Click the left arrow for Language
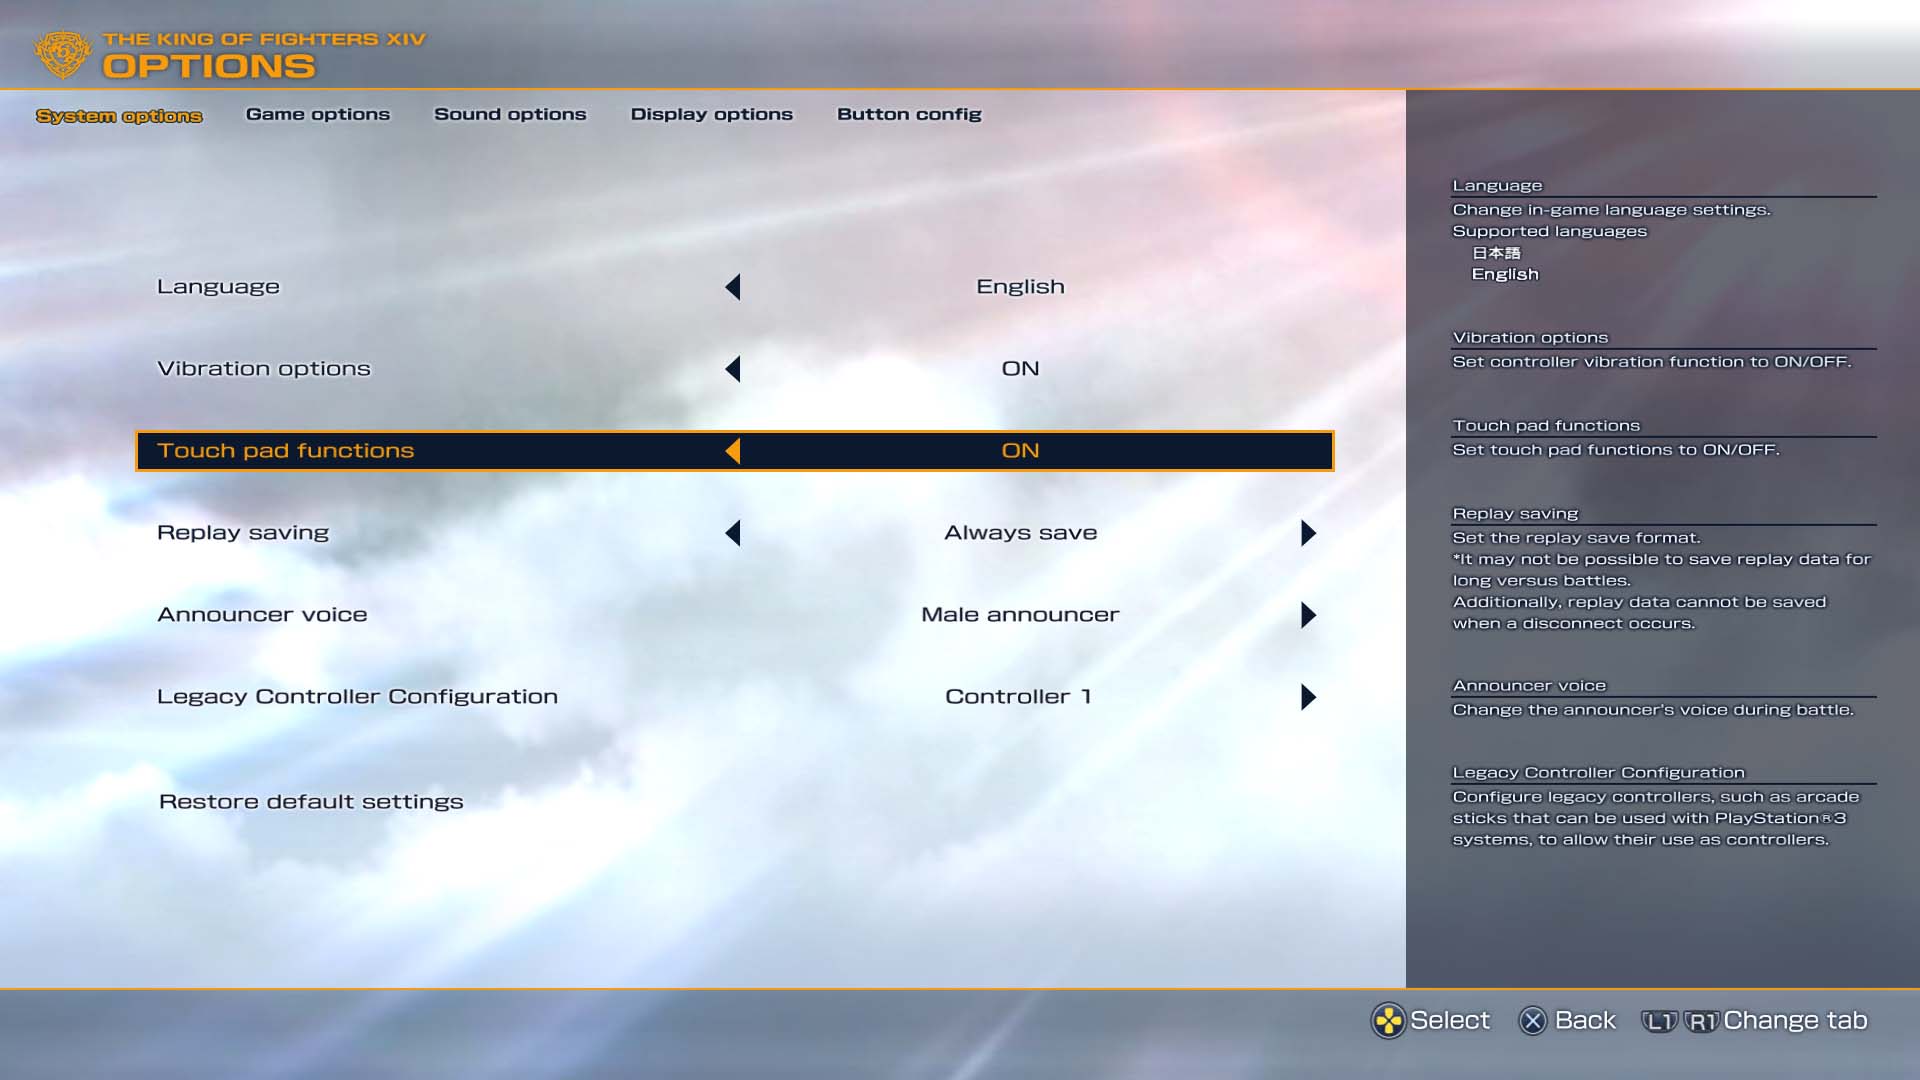The width and height of the screenshot is (1920, 1080). tap(733, 287)
